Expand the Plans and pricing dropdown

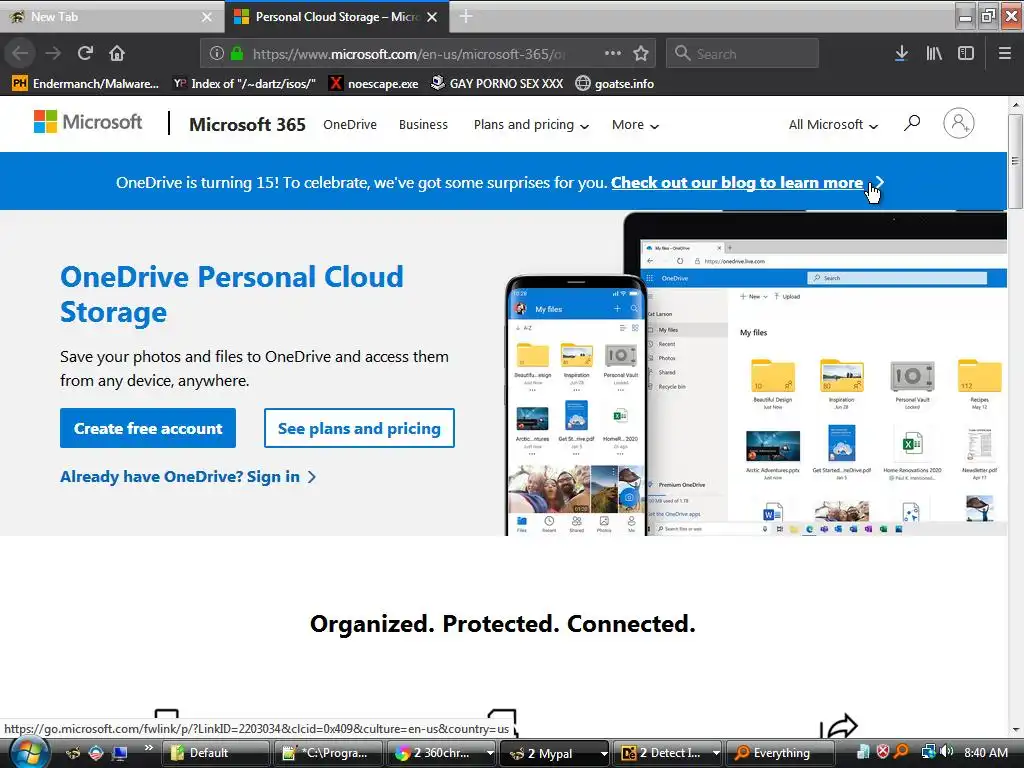coord(531,125)
